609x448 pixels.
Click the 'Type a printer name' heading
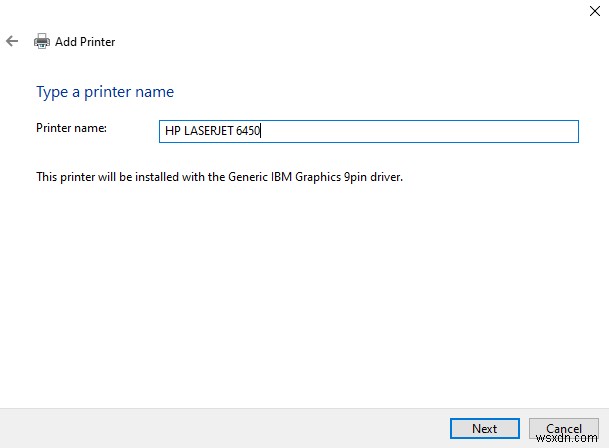(x=105, y=92)
